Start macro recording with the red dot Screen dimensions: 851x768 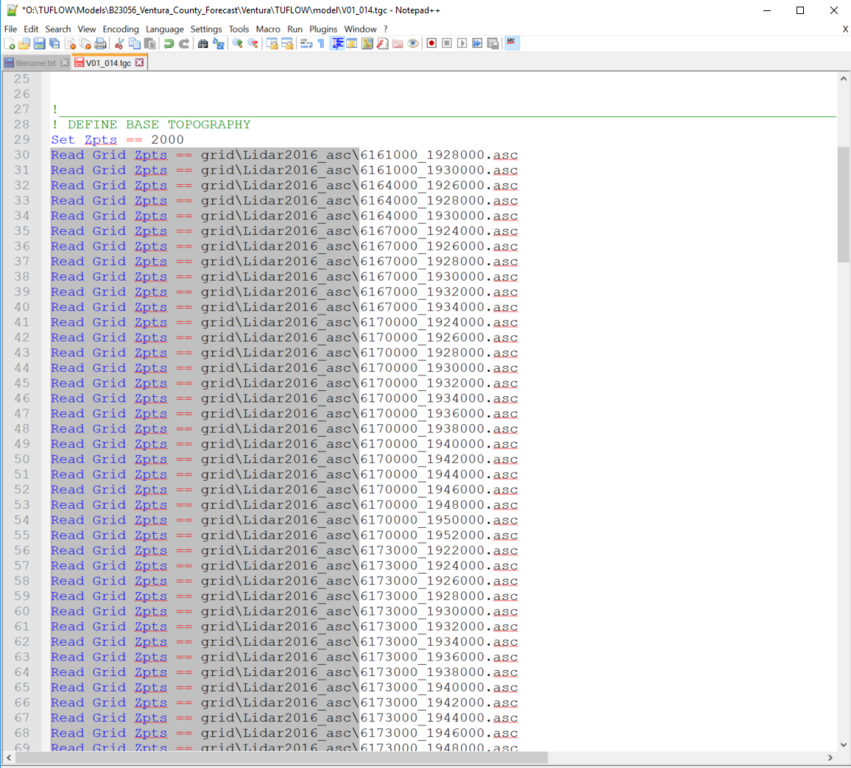[x=432, y=44]
